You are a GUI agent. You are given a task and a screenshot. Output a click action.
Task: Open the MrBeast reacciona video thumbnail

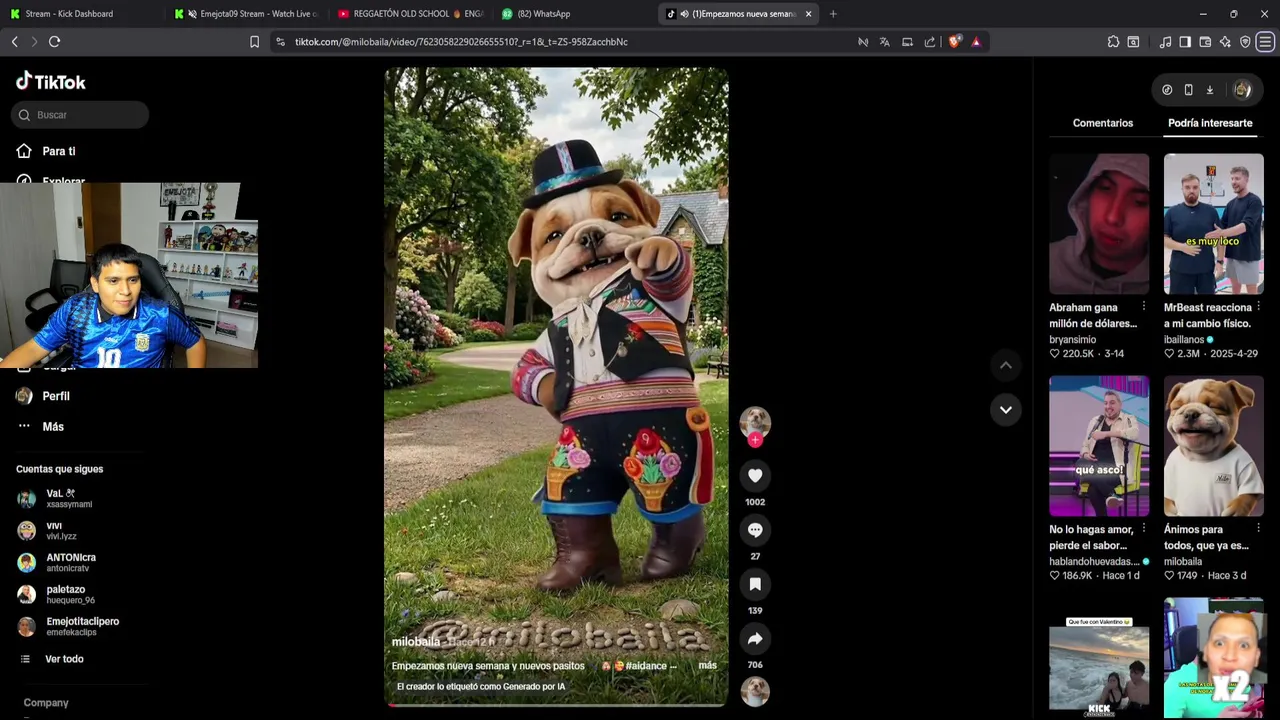1213,224
